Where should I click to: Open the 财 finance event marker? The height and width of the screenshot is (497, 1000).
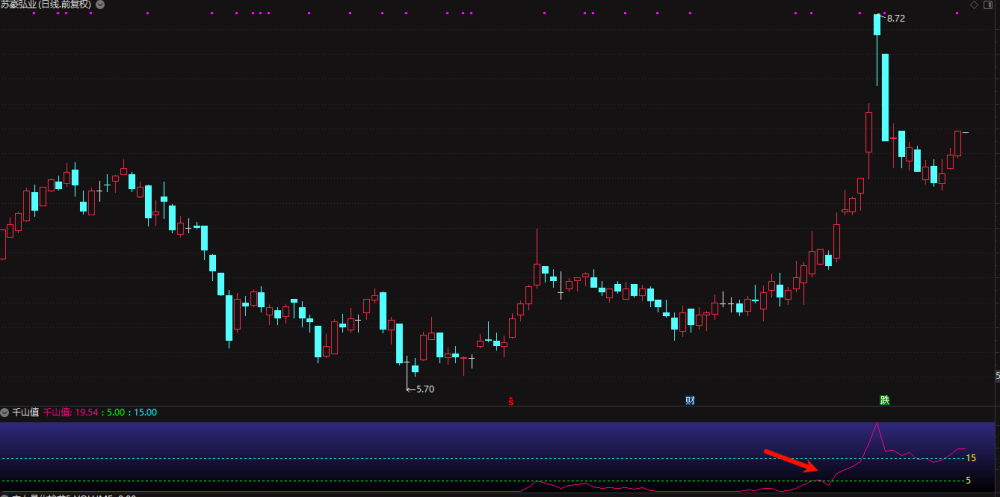tap(690, 401)
